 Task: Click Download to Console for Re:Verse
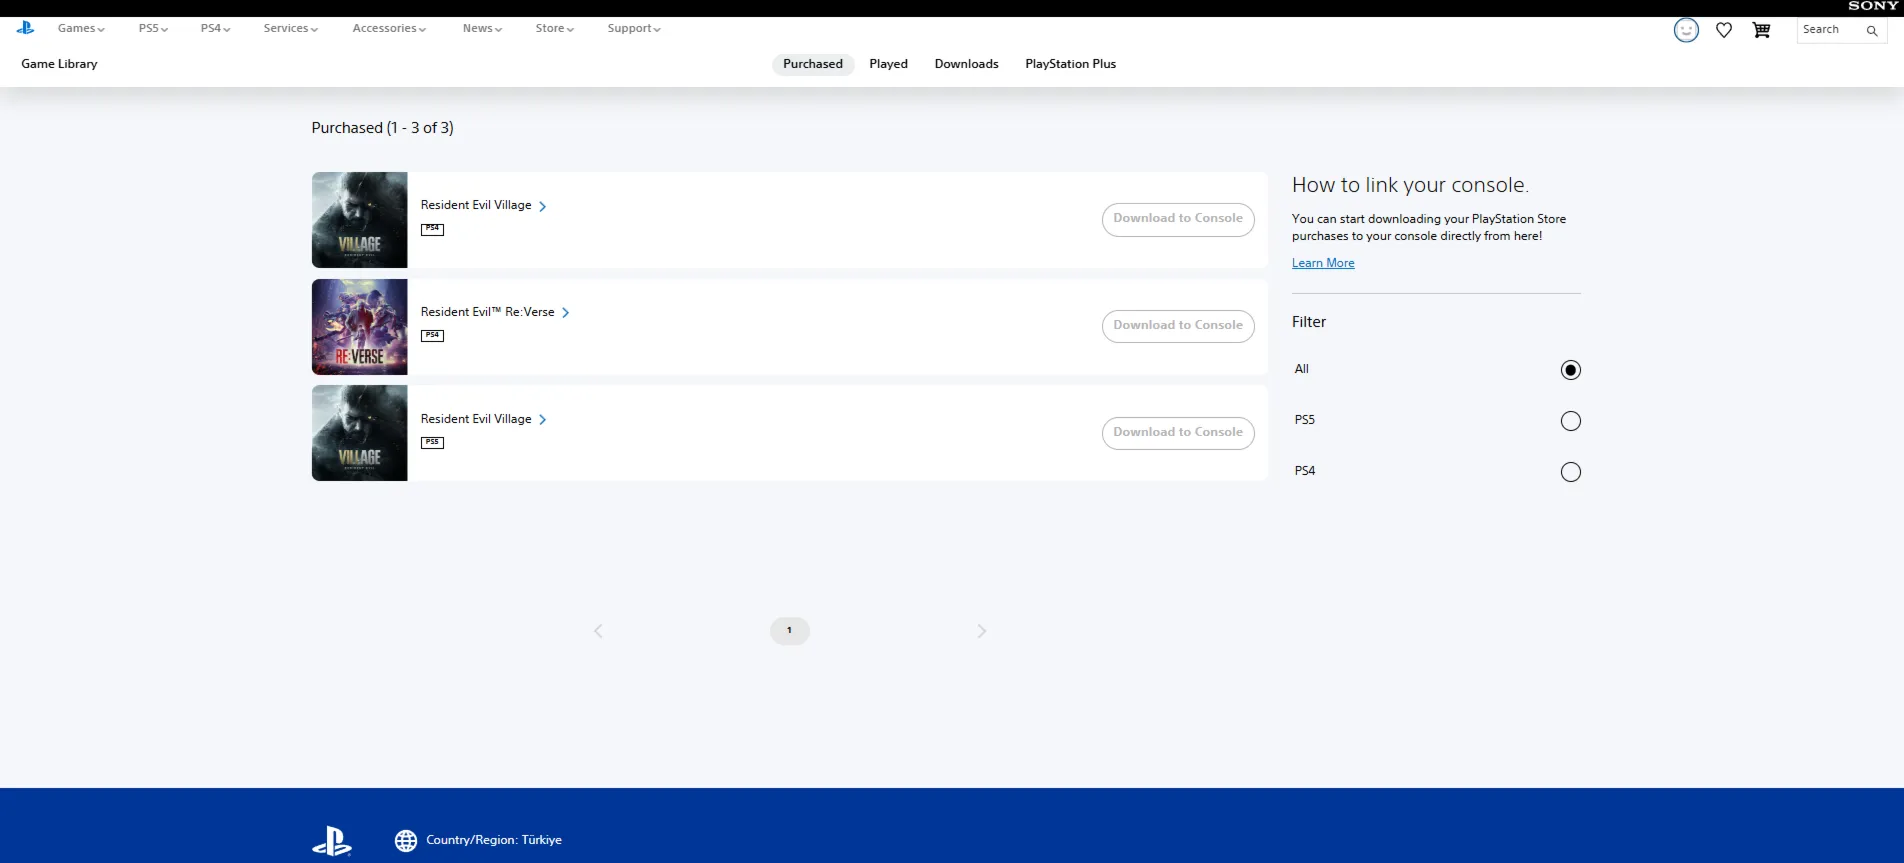(x=1177, y=326)
